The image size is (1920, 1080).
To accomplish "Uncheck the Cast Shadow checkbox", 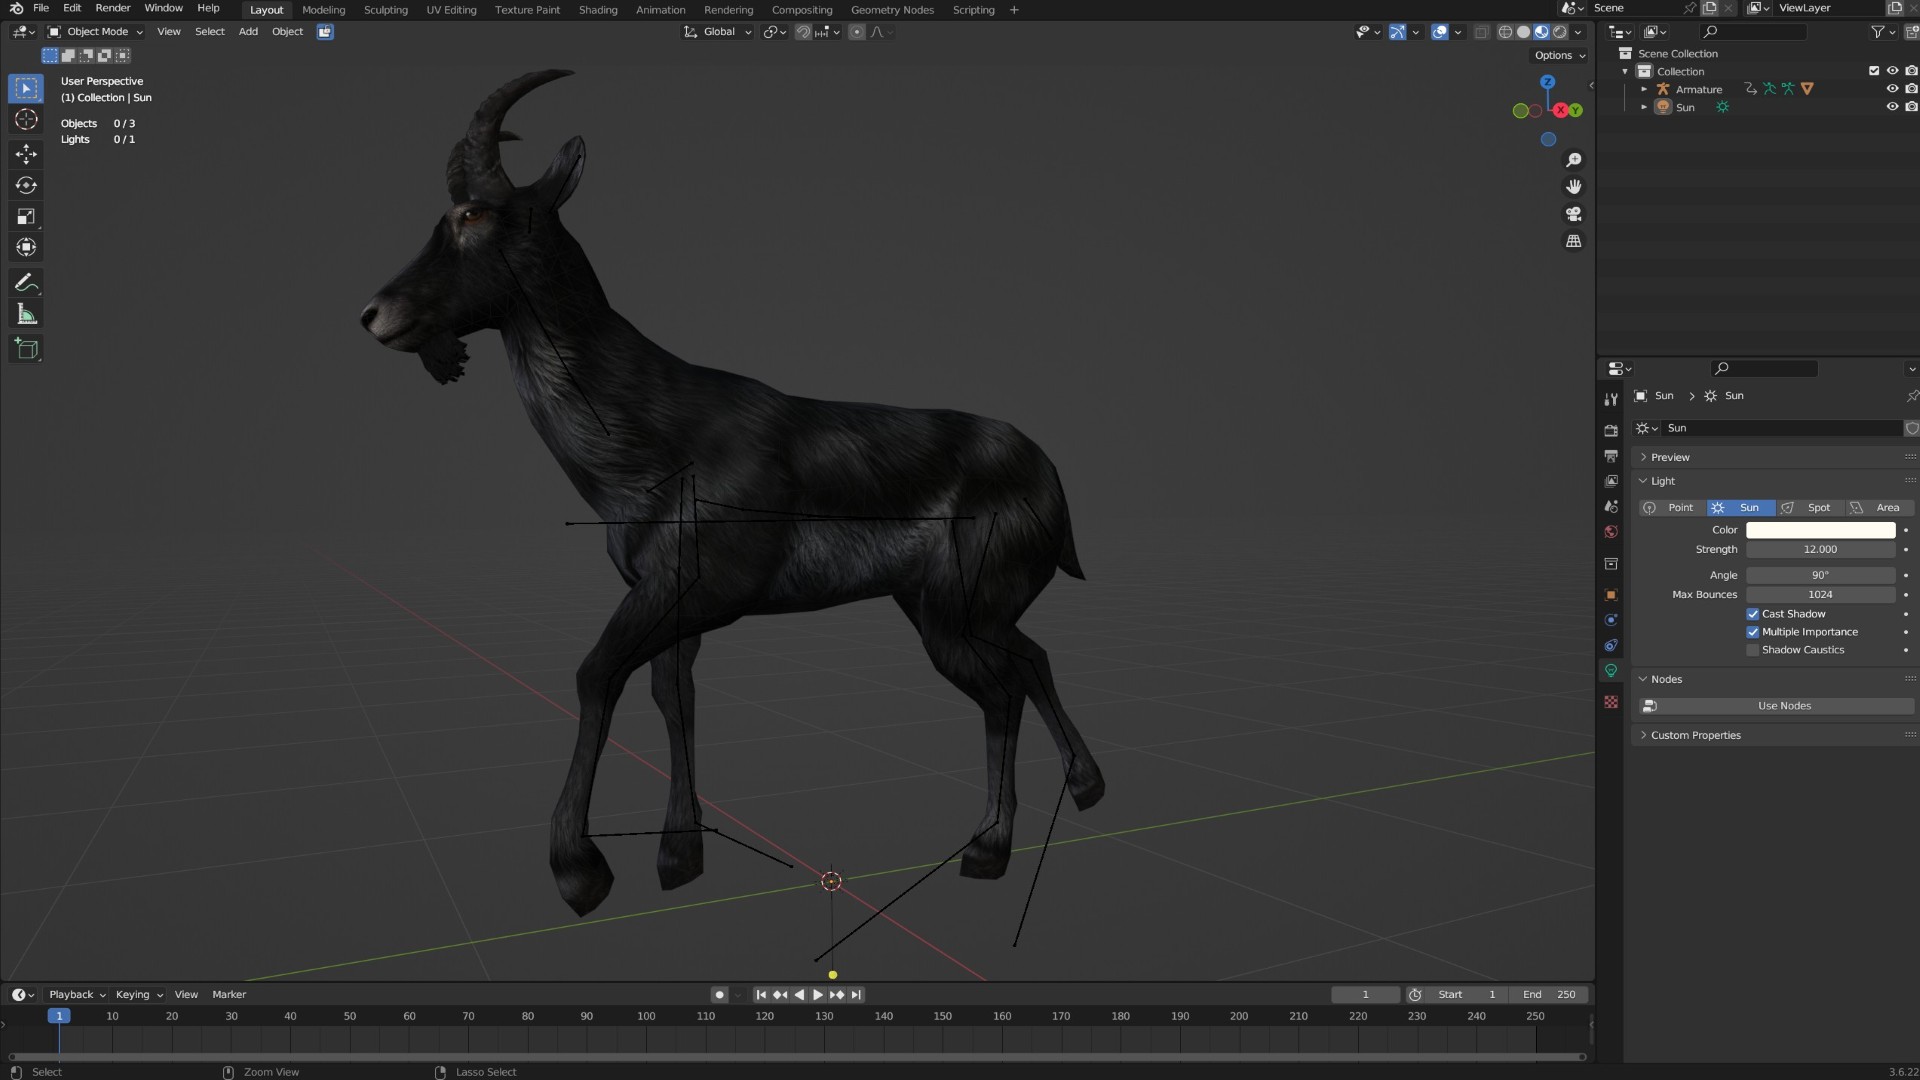I will (x=1752, y=614).
